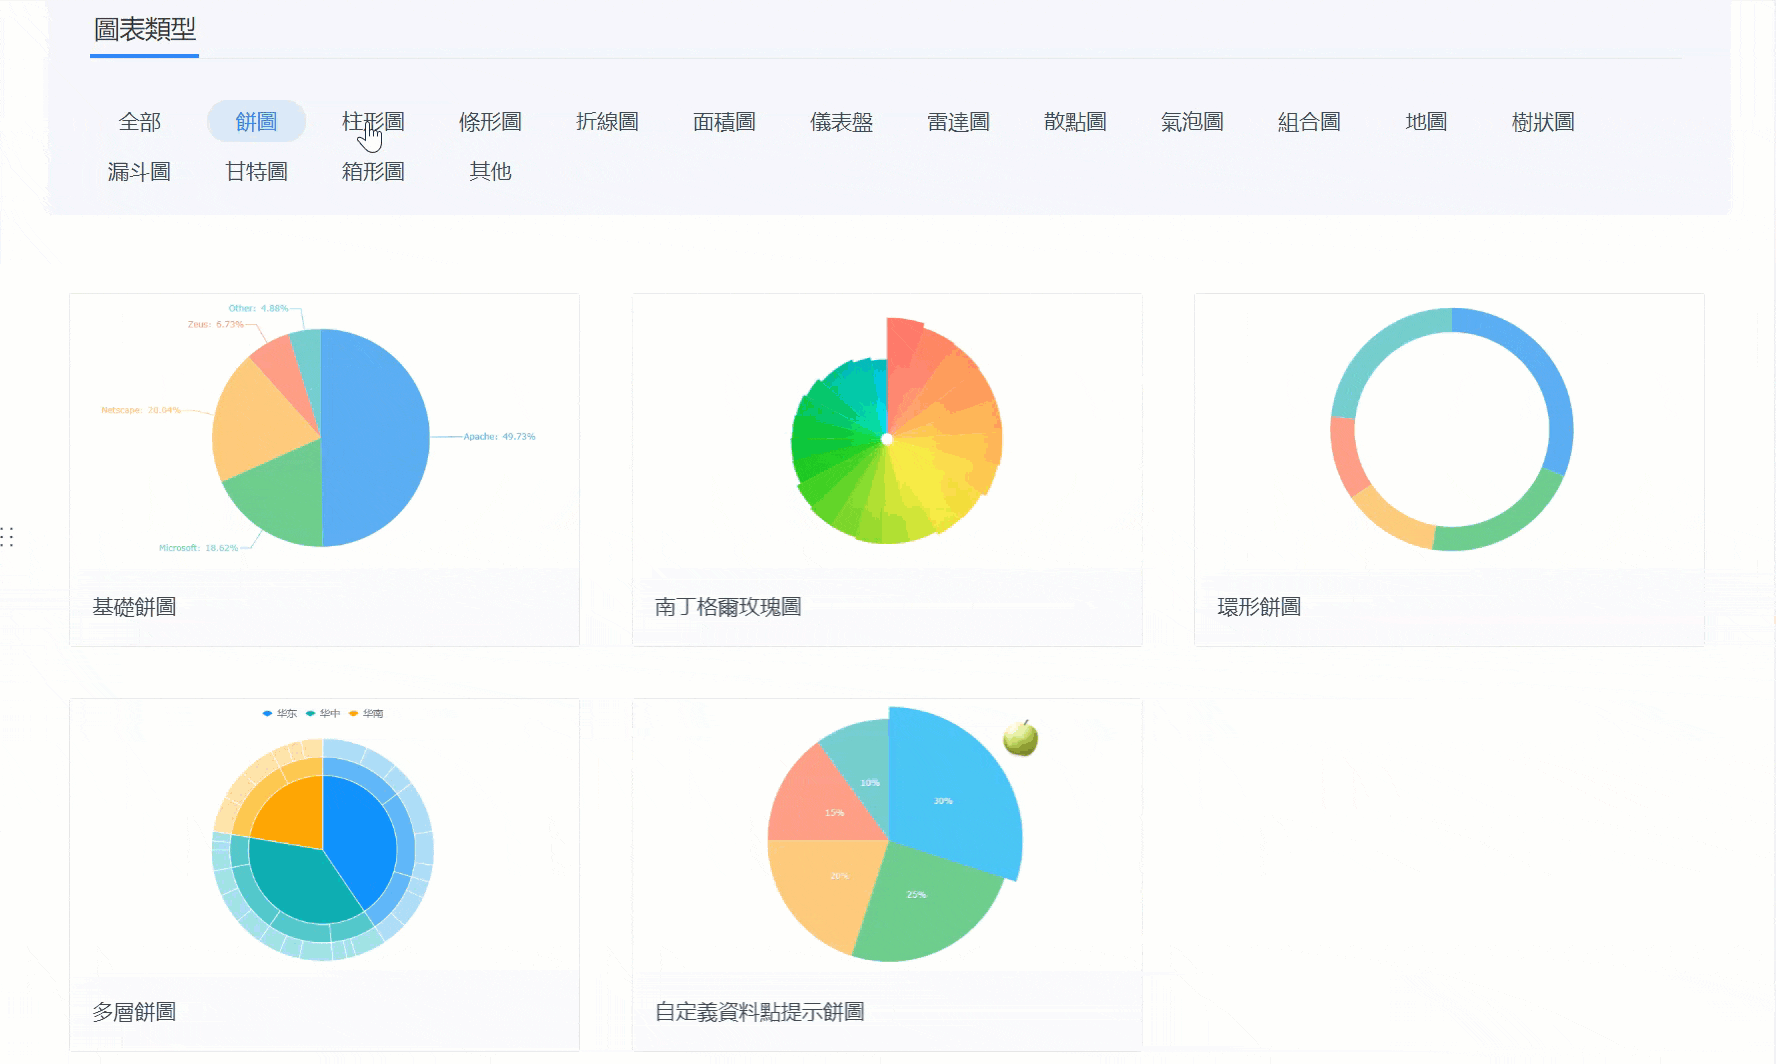Select the 組合圖 category
Screen dimensions: 1776x1064
tap(1308, 121)
